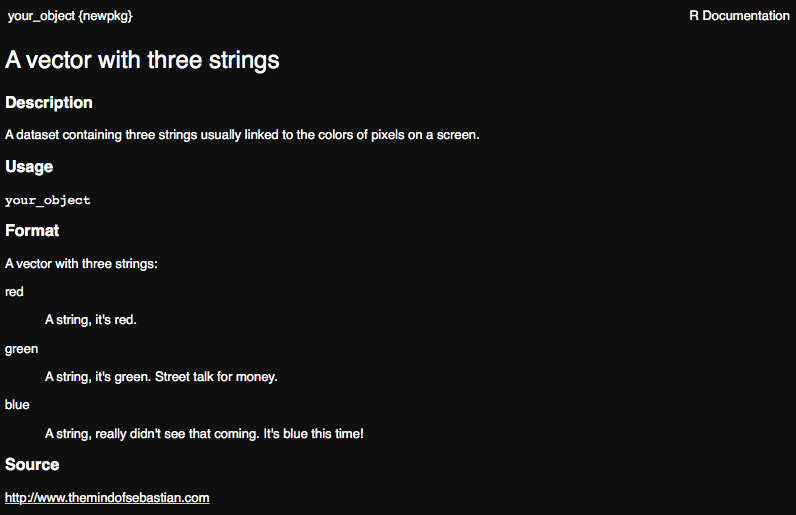Select the Format section heading
Viewport: 796px width, 515px height.
[32, 231]
